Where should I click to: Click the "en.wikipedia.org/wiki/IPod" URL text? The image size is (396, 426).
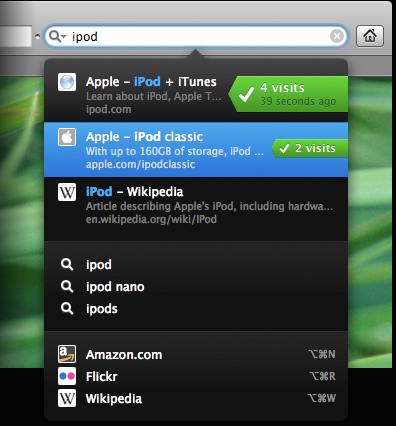tap(151, 219)
